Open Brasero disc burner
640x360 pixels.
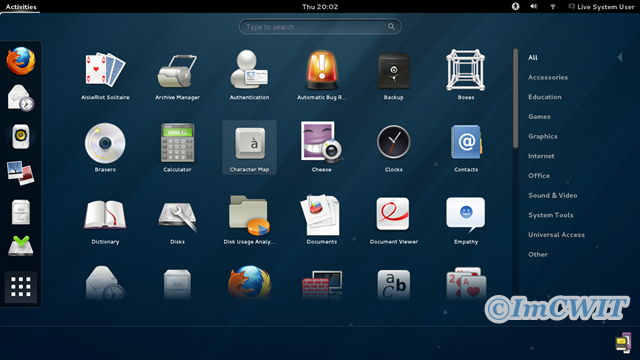pyautogui.click(x=105, y=147)
